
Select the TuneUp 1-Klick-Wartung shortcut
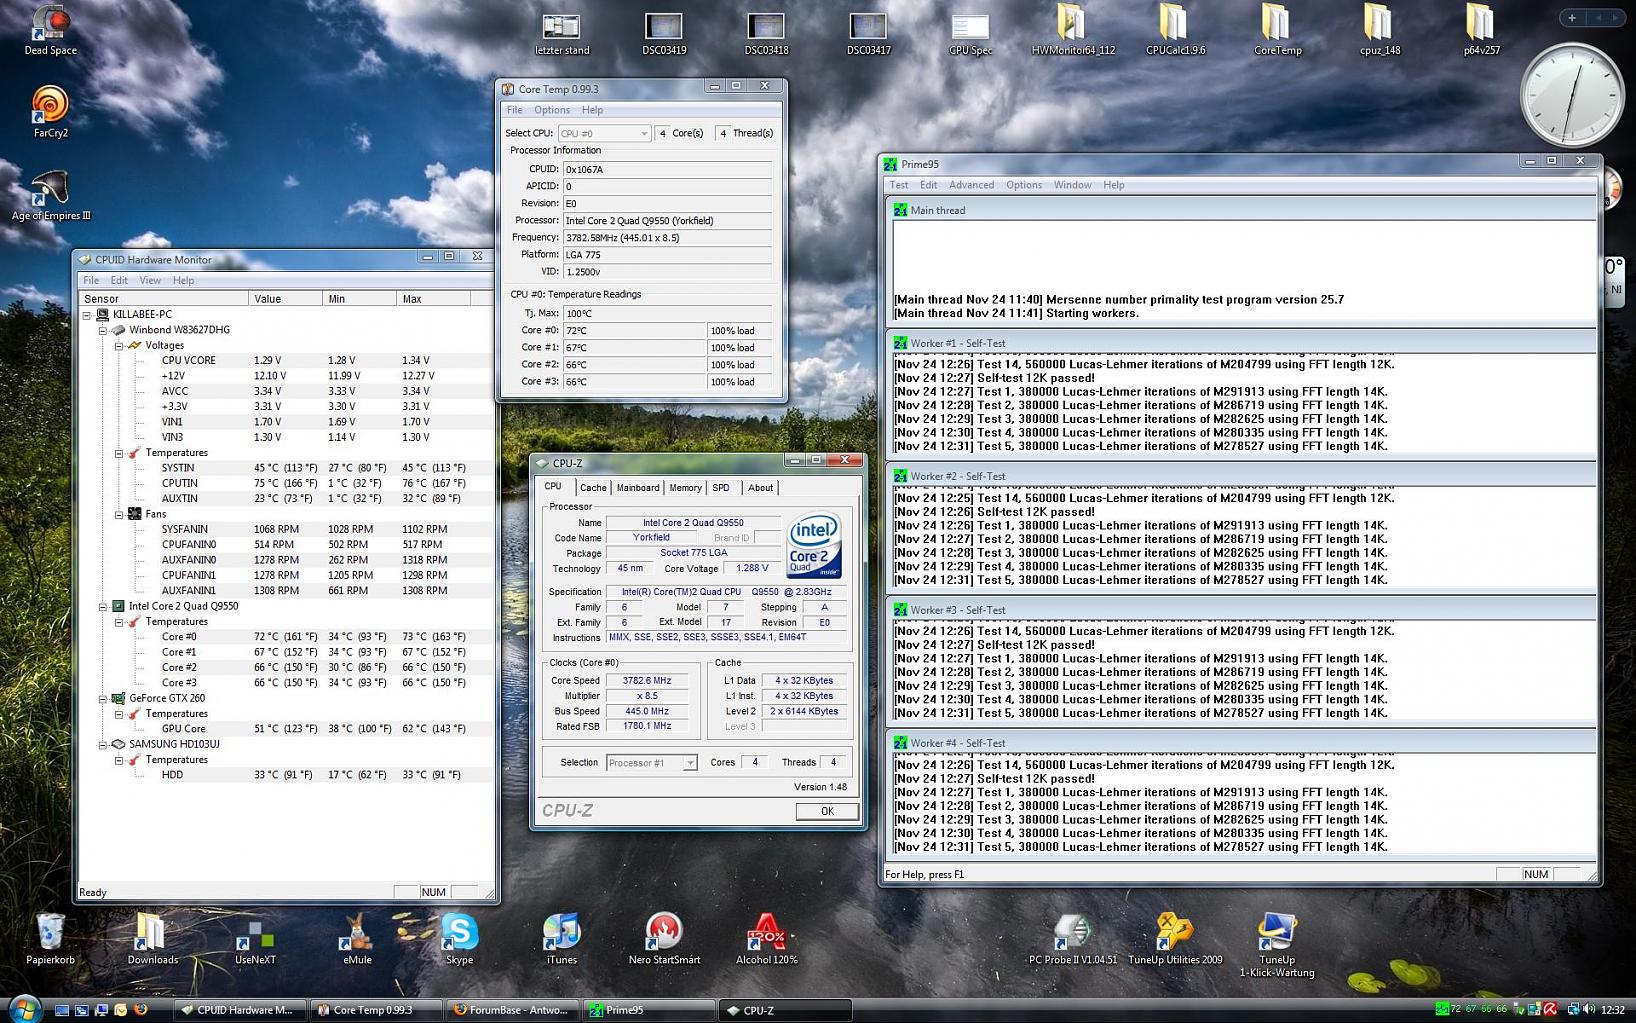(x=1277, y=945)
